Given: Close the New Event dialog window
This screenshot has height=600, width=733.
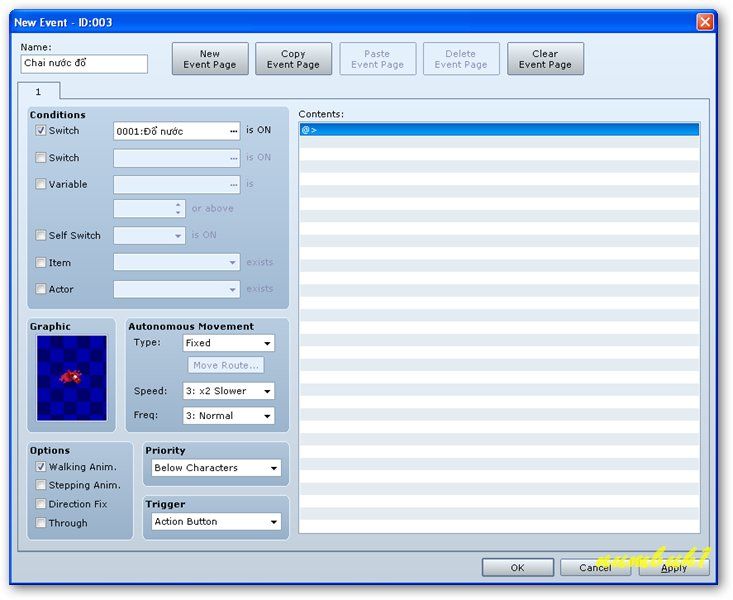Looking at the screenshot, I should coord(705,22).
